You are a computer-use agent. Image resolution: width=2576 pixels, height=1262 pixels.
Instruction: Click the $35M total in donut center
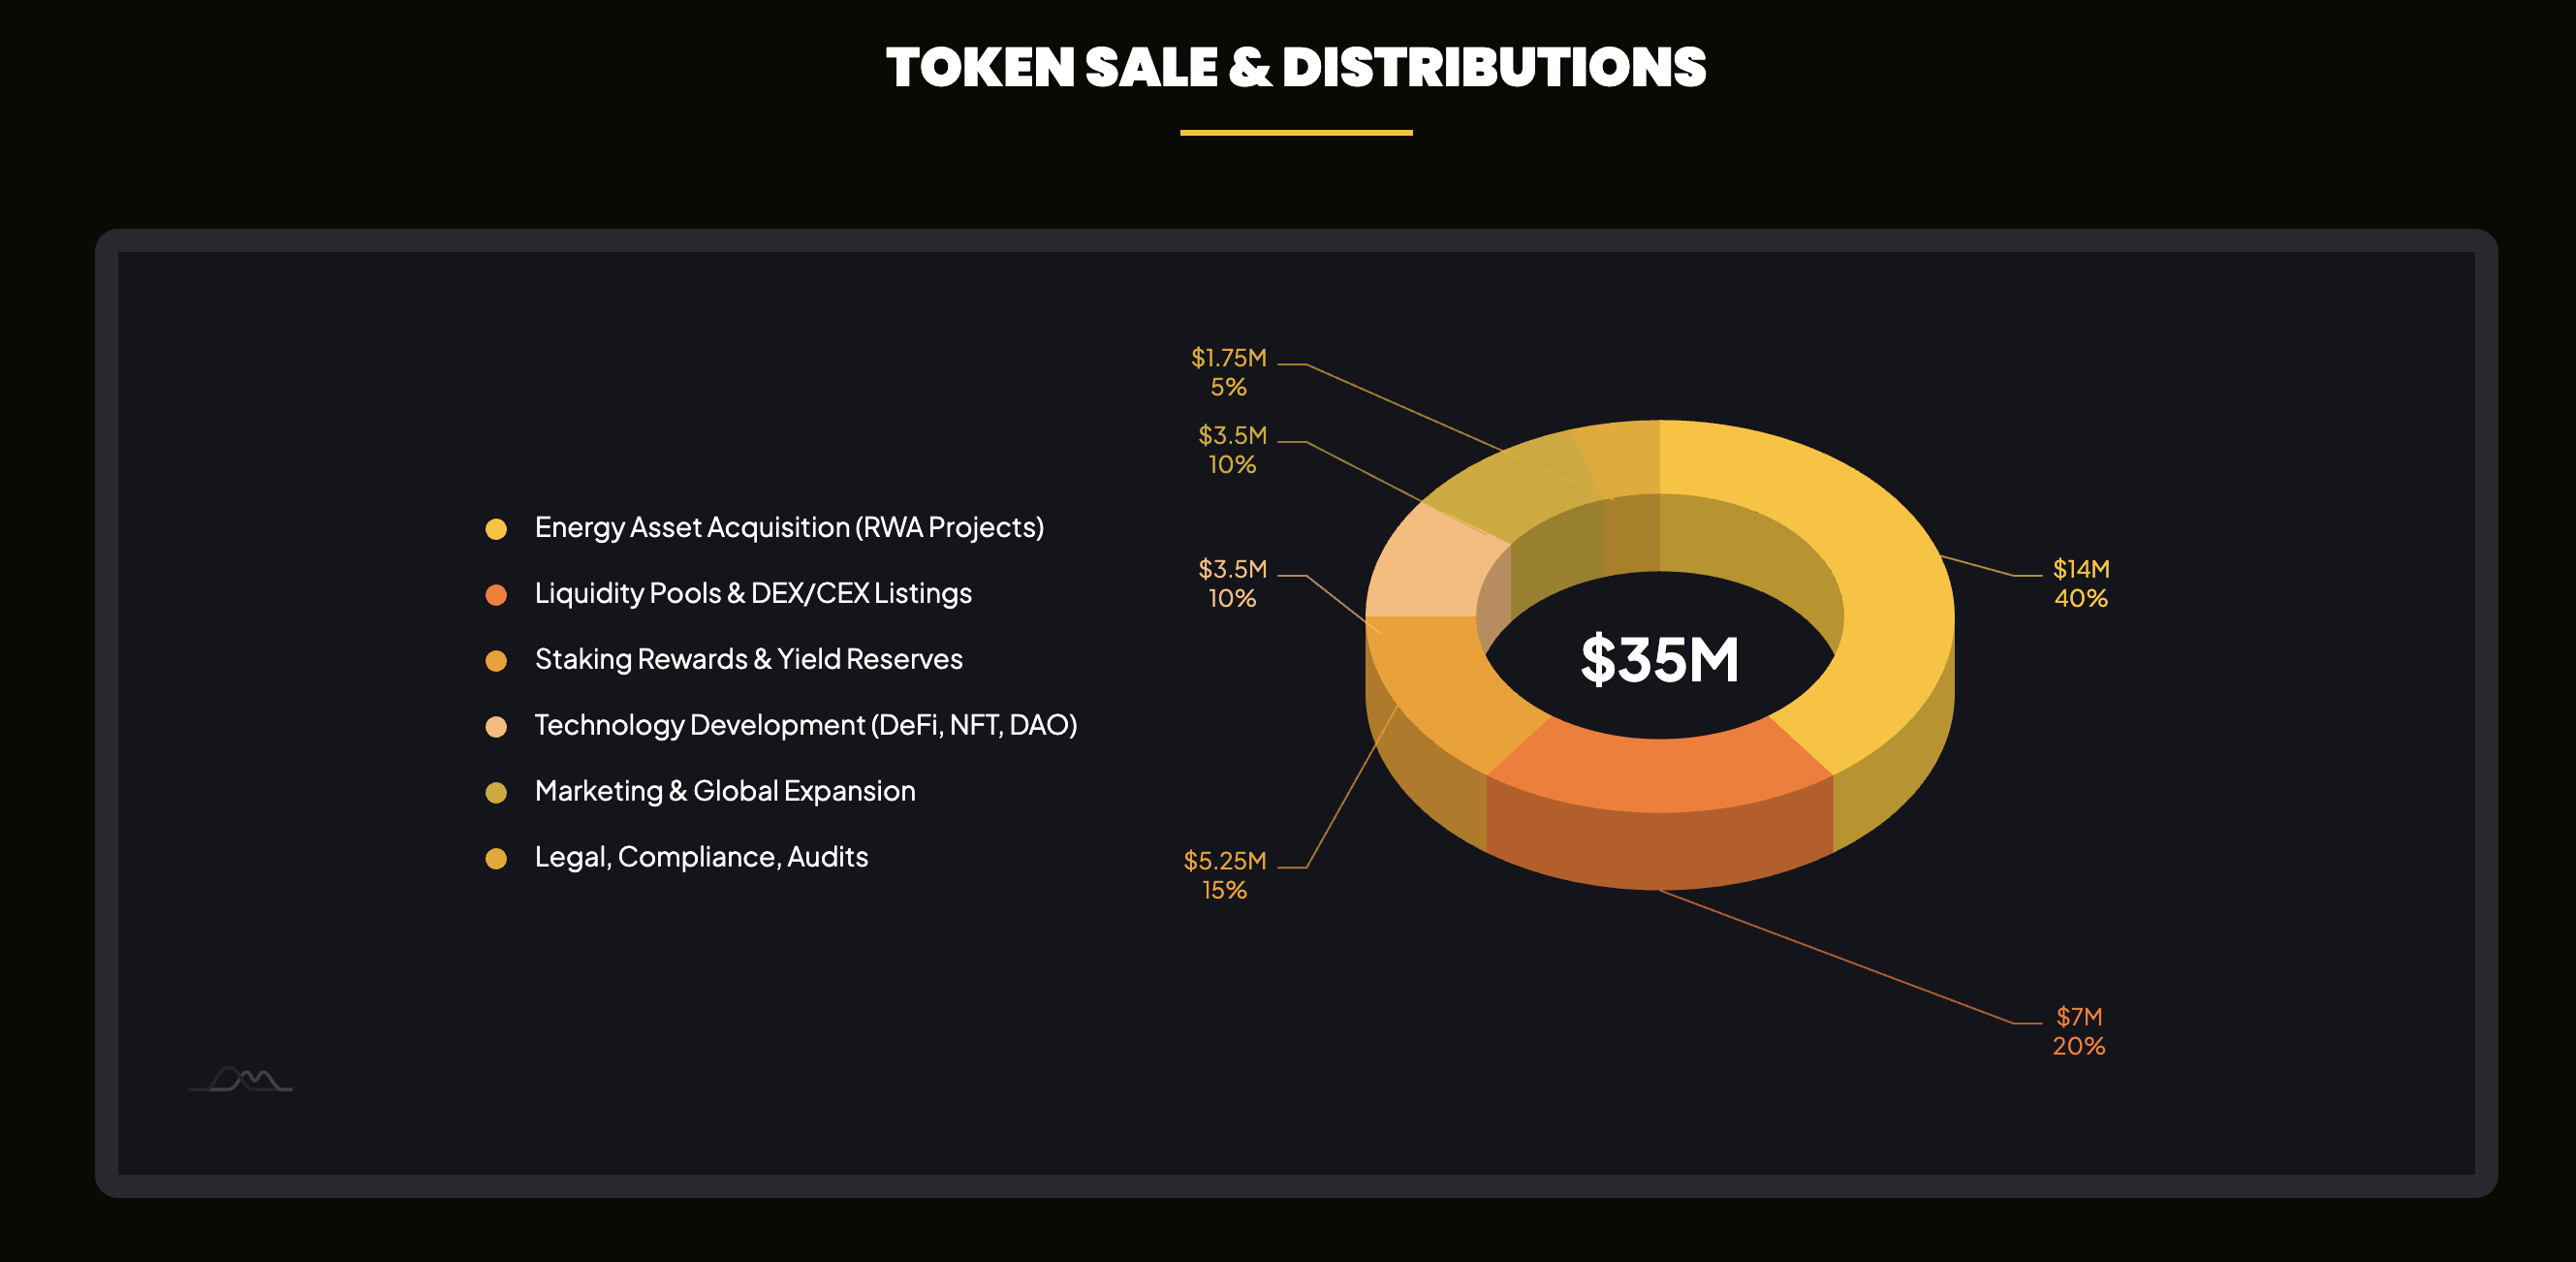(1660, 659)
